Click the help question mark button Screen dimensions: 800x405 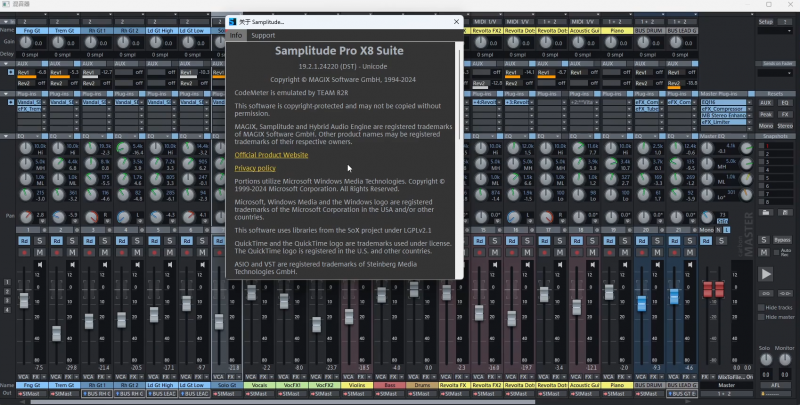tap(786, 22)
